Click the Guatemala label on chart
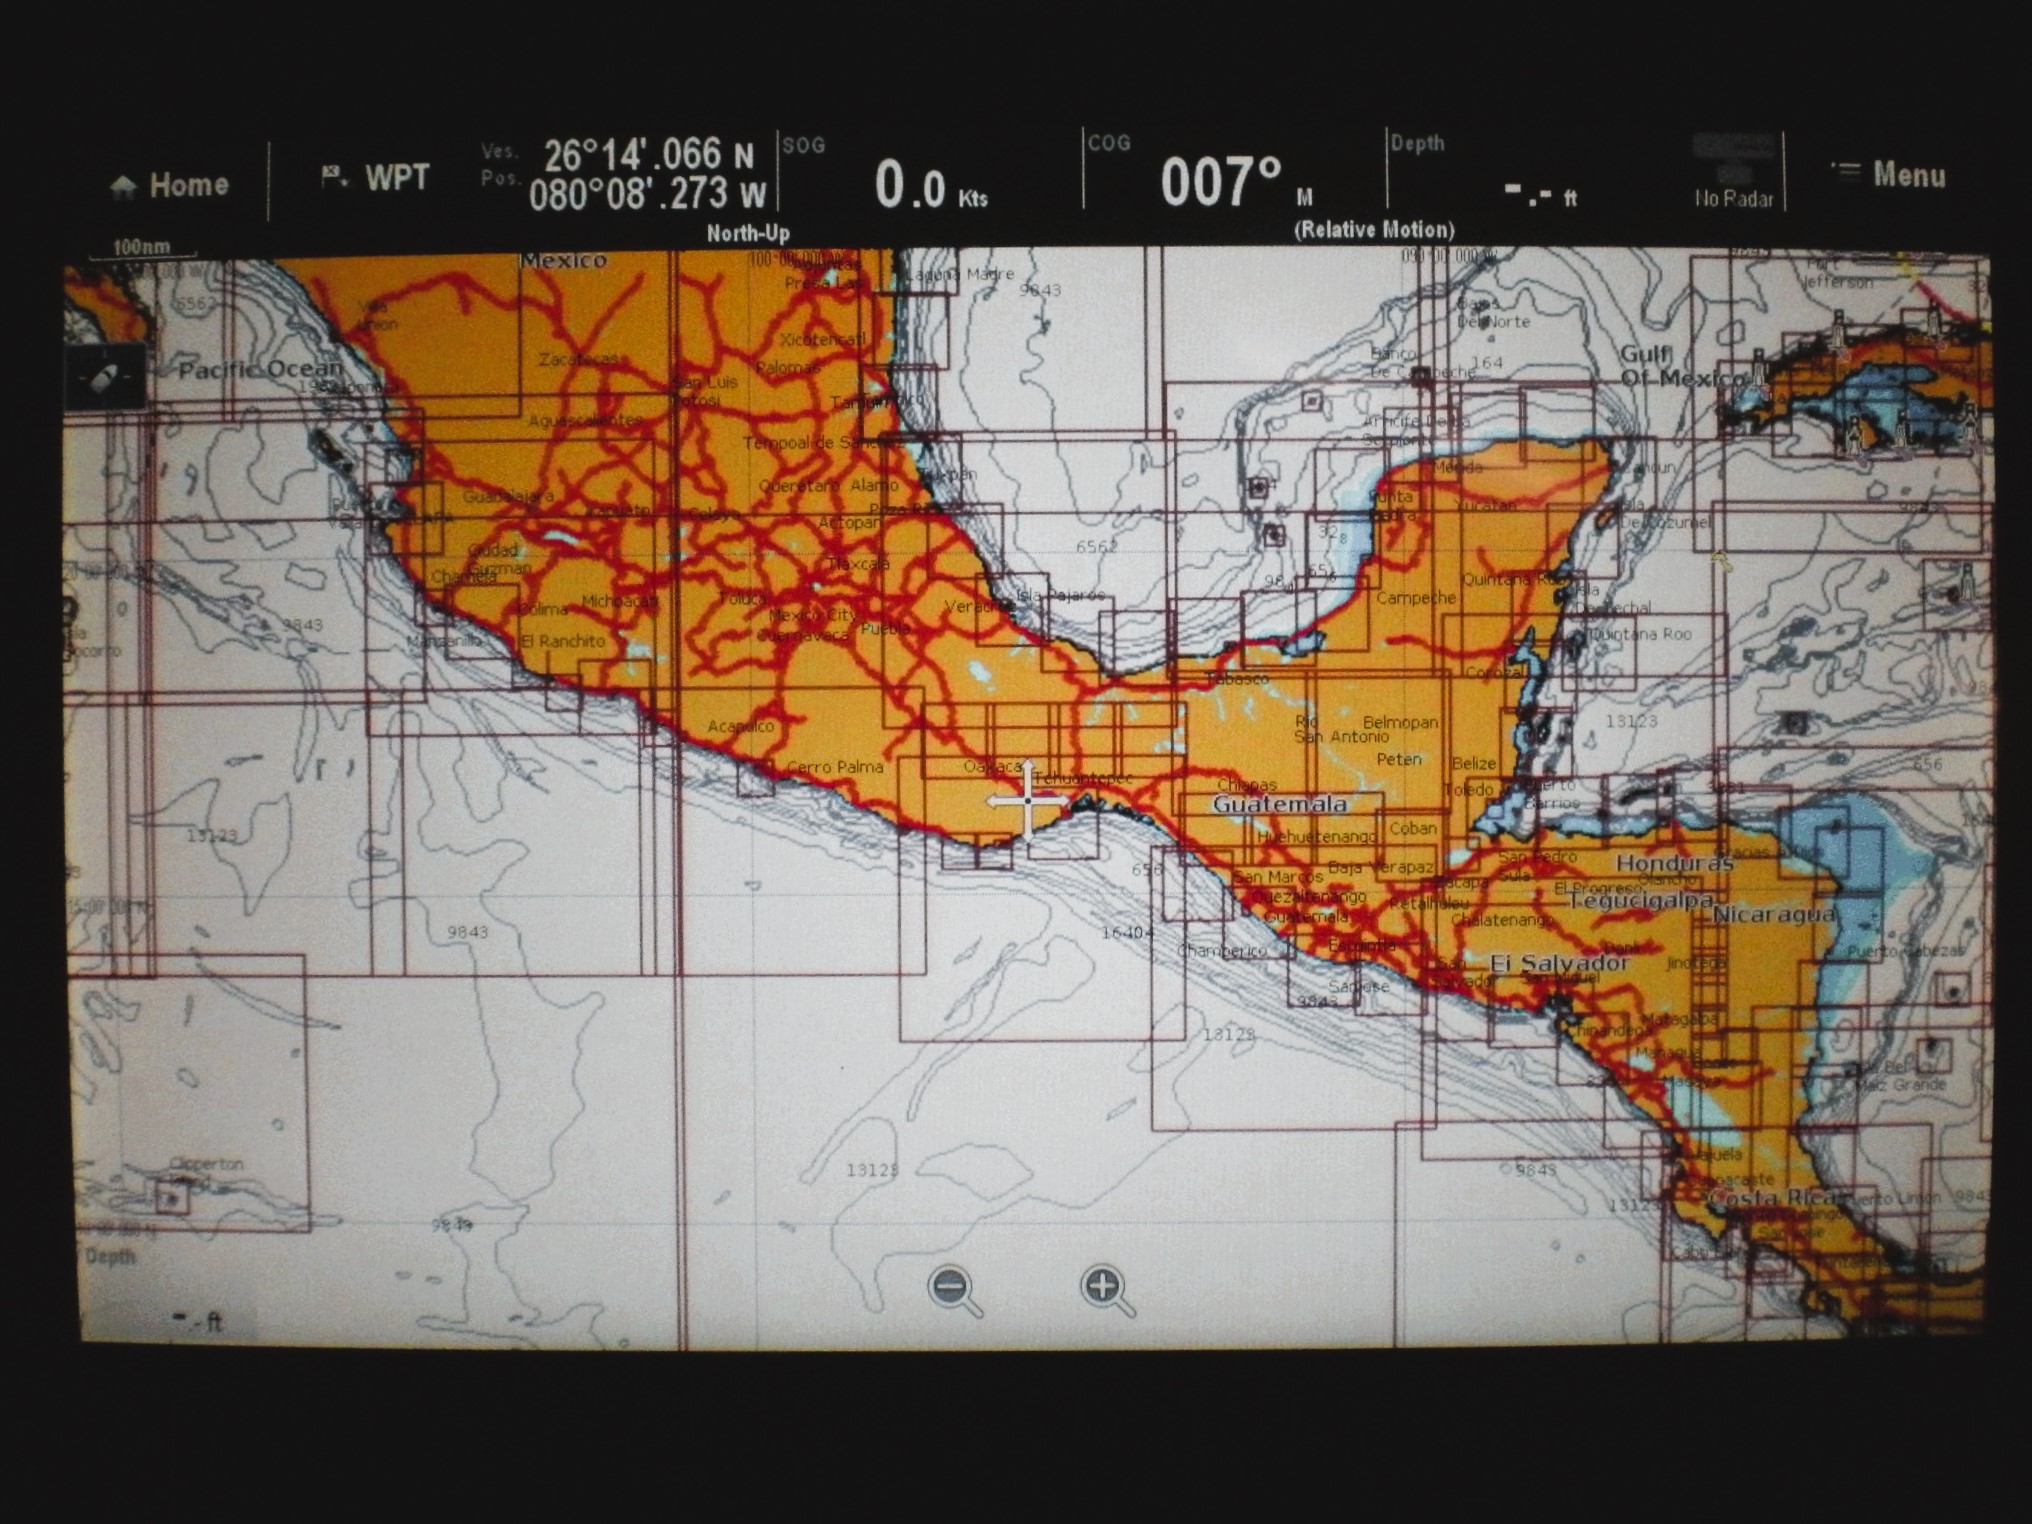This screenshot has width=2032, height=1524. click(x=1279, y=804)
